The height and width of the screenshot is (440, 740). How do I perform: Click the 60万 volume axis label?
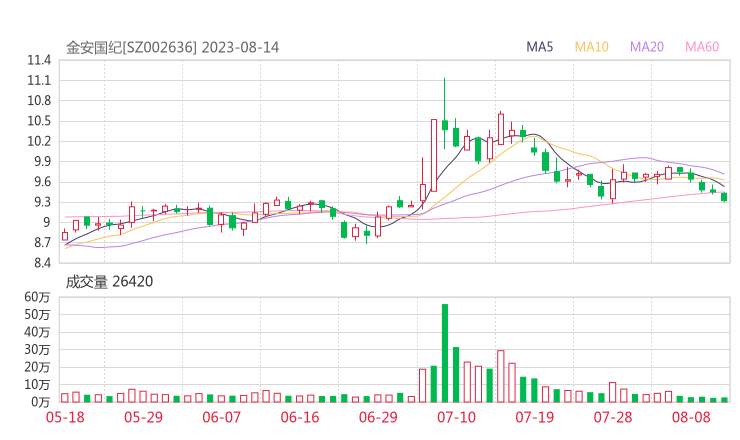coord(37,297)
